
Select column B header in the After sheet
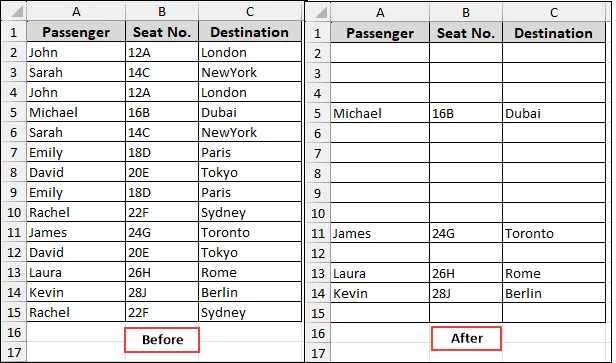point(466,13)
